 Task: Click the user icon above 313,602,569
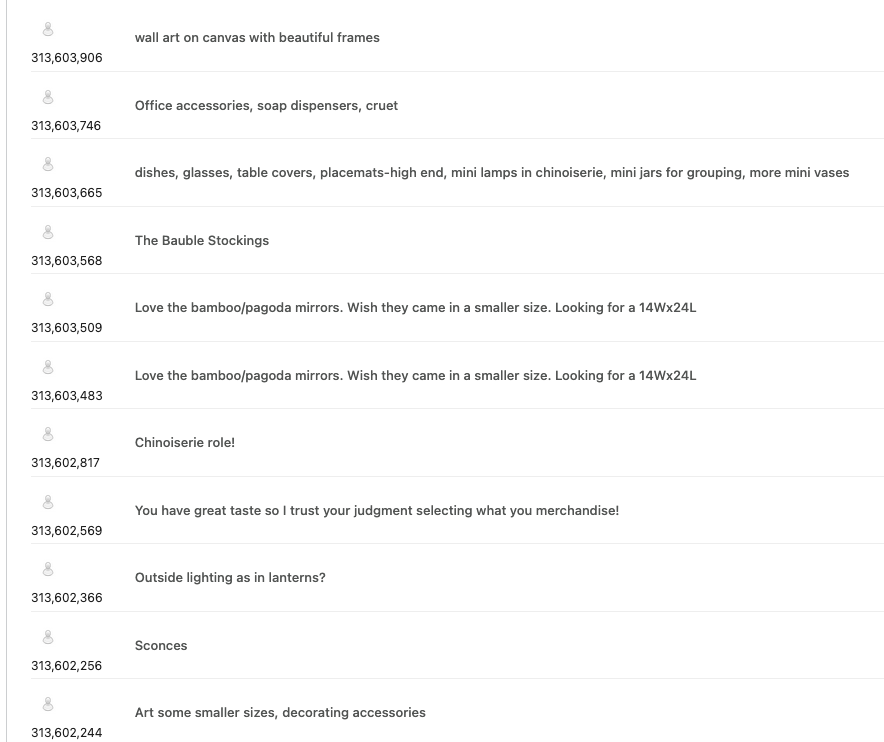tap(48, 503)
